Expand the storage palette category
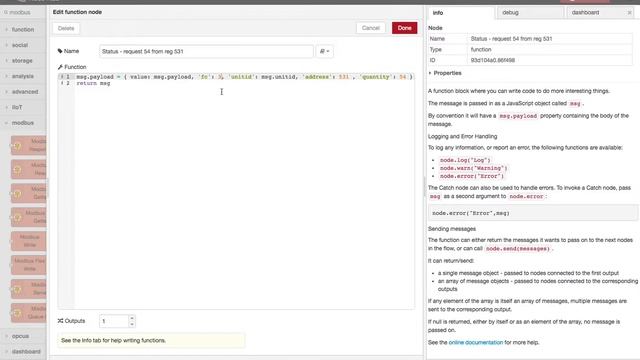Viewport: 640px width, 360px height. (x=23, y=60)
